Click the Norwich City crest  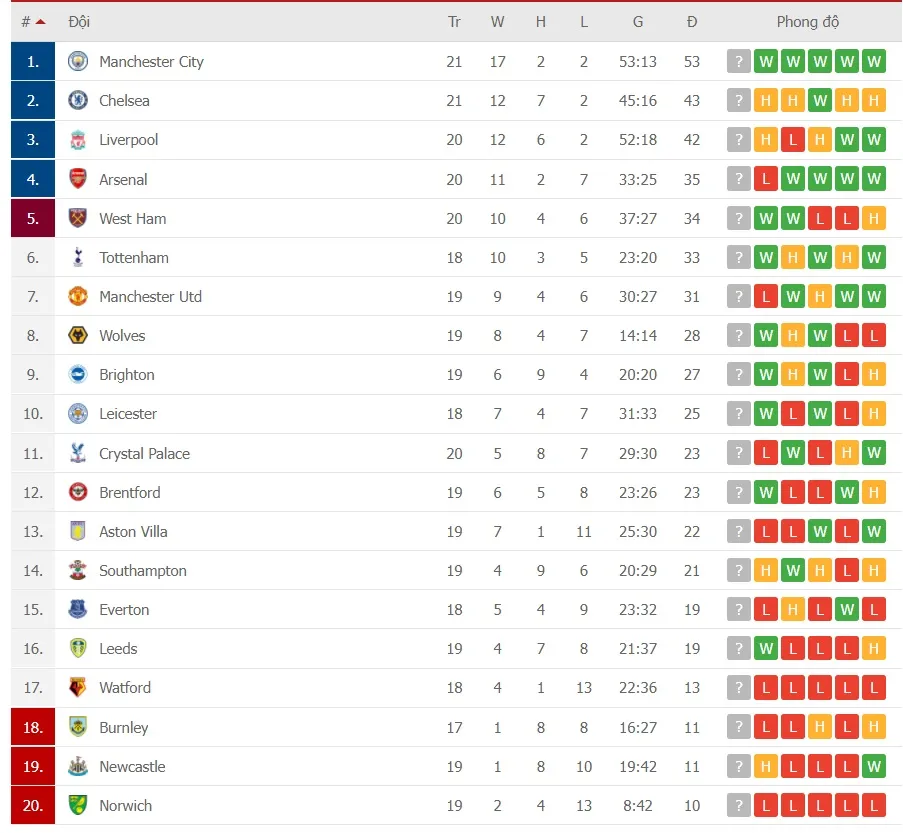[77, 805]
